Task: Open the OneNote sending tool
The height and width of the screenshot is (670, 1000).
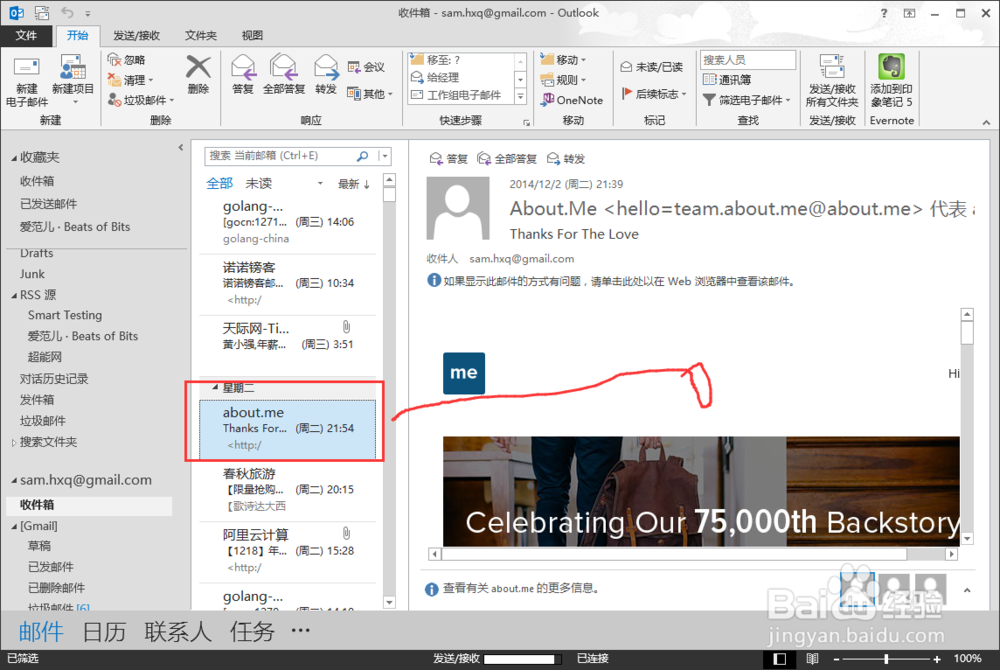Action: 572,100
